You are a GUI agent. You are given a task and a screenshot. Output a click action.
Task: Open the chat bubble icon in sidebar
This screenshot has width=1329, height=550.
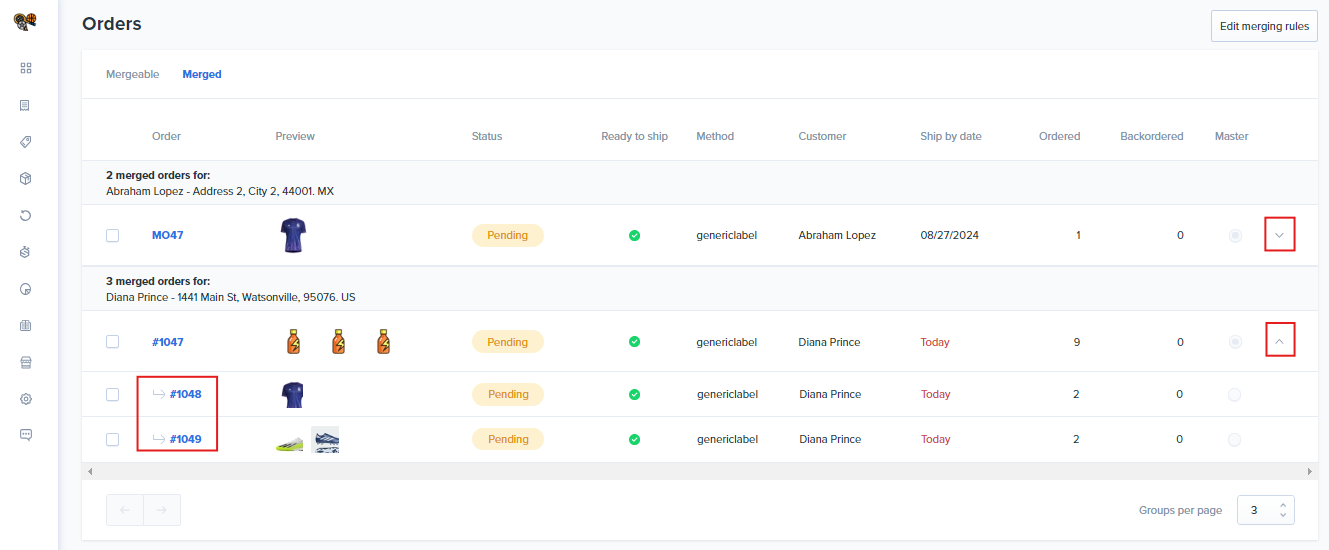[26, 435]
